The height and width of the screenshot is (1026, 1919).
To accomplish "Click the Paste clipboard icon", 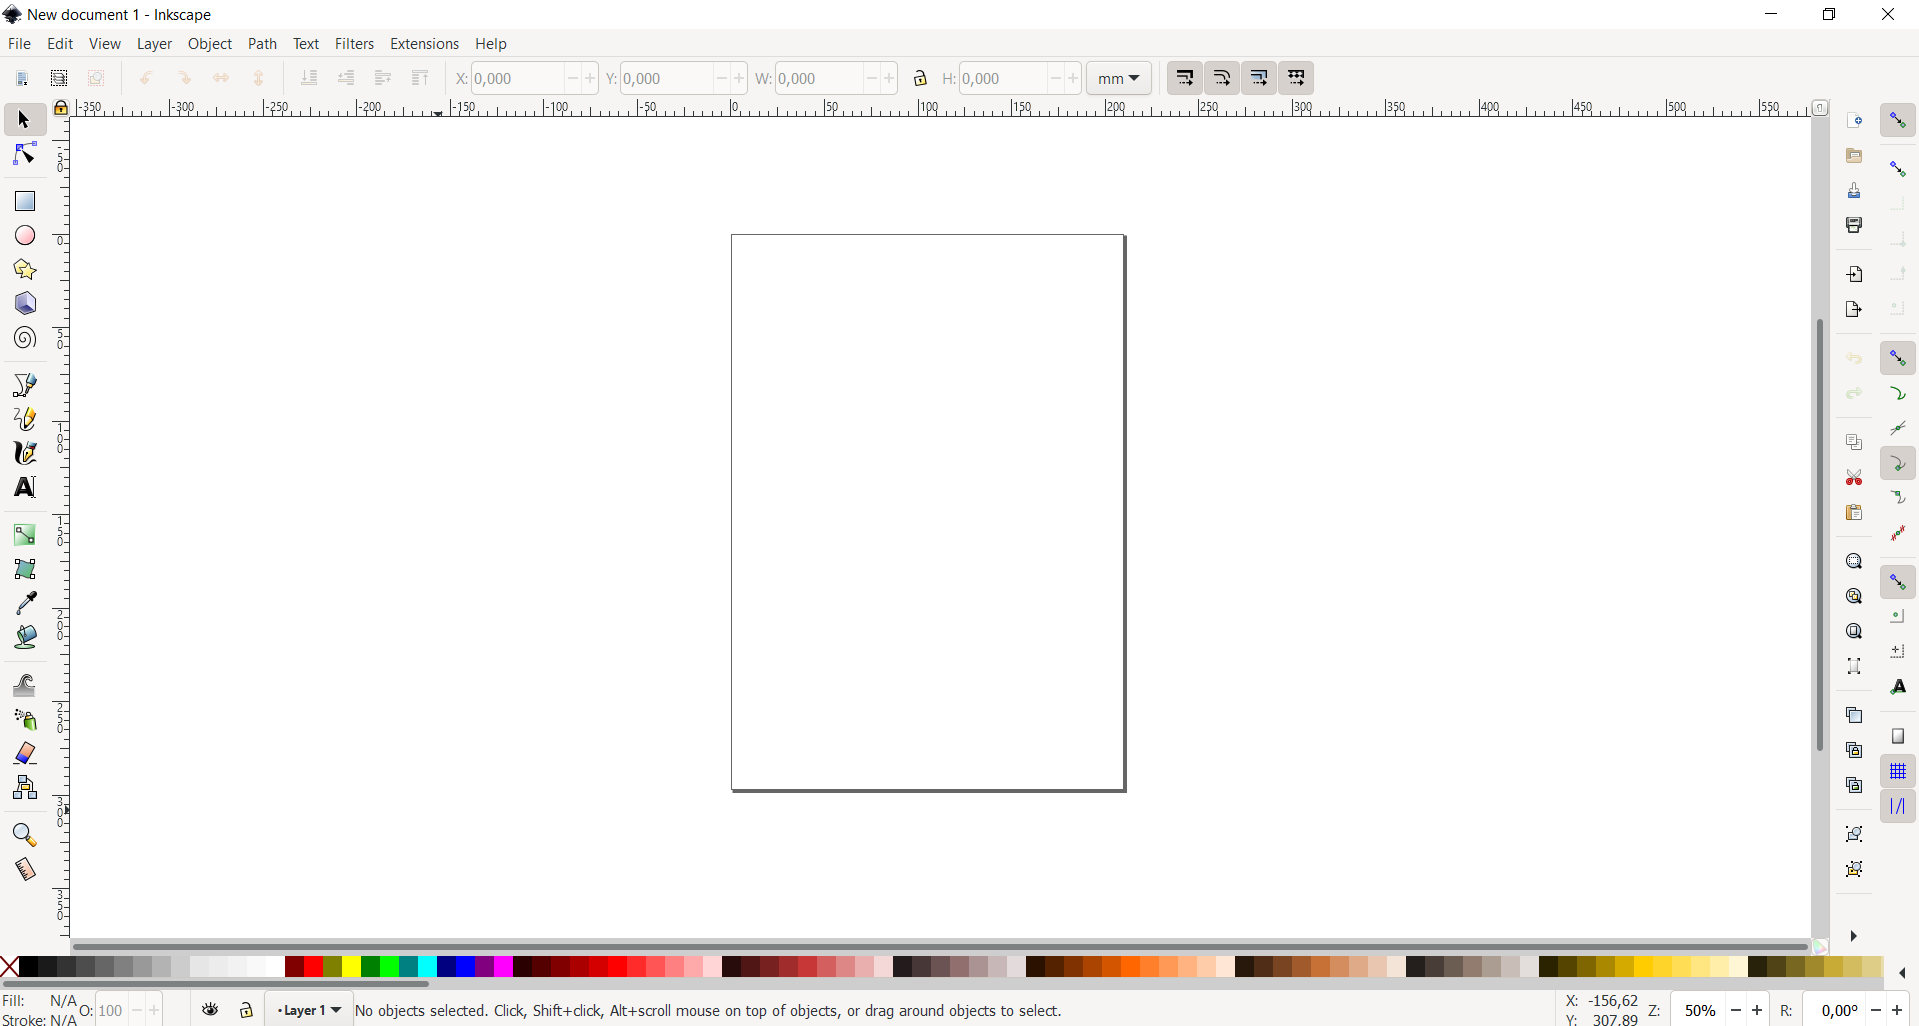I will (1854, 512).
